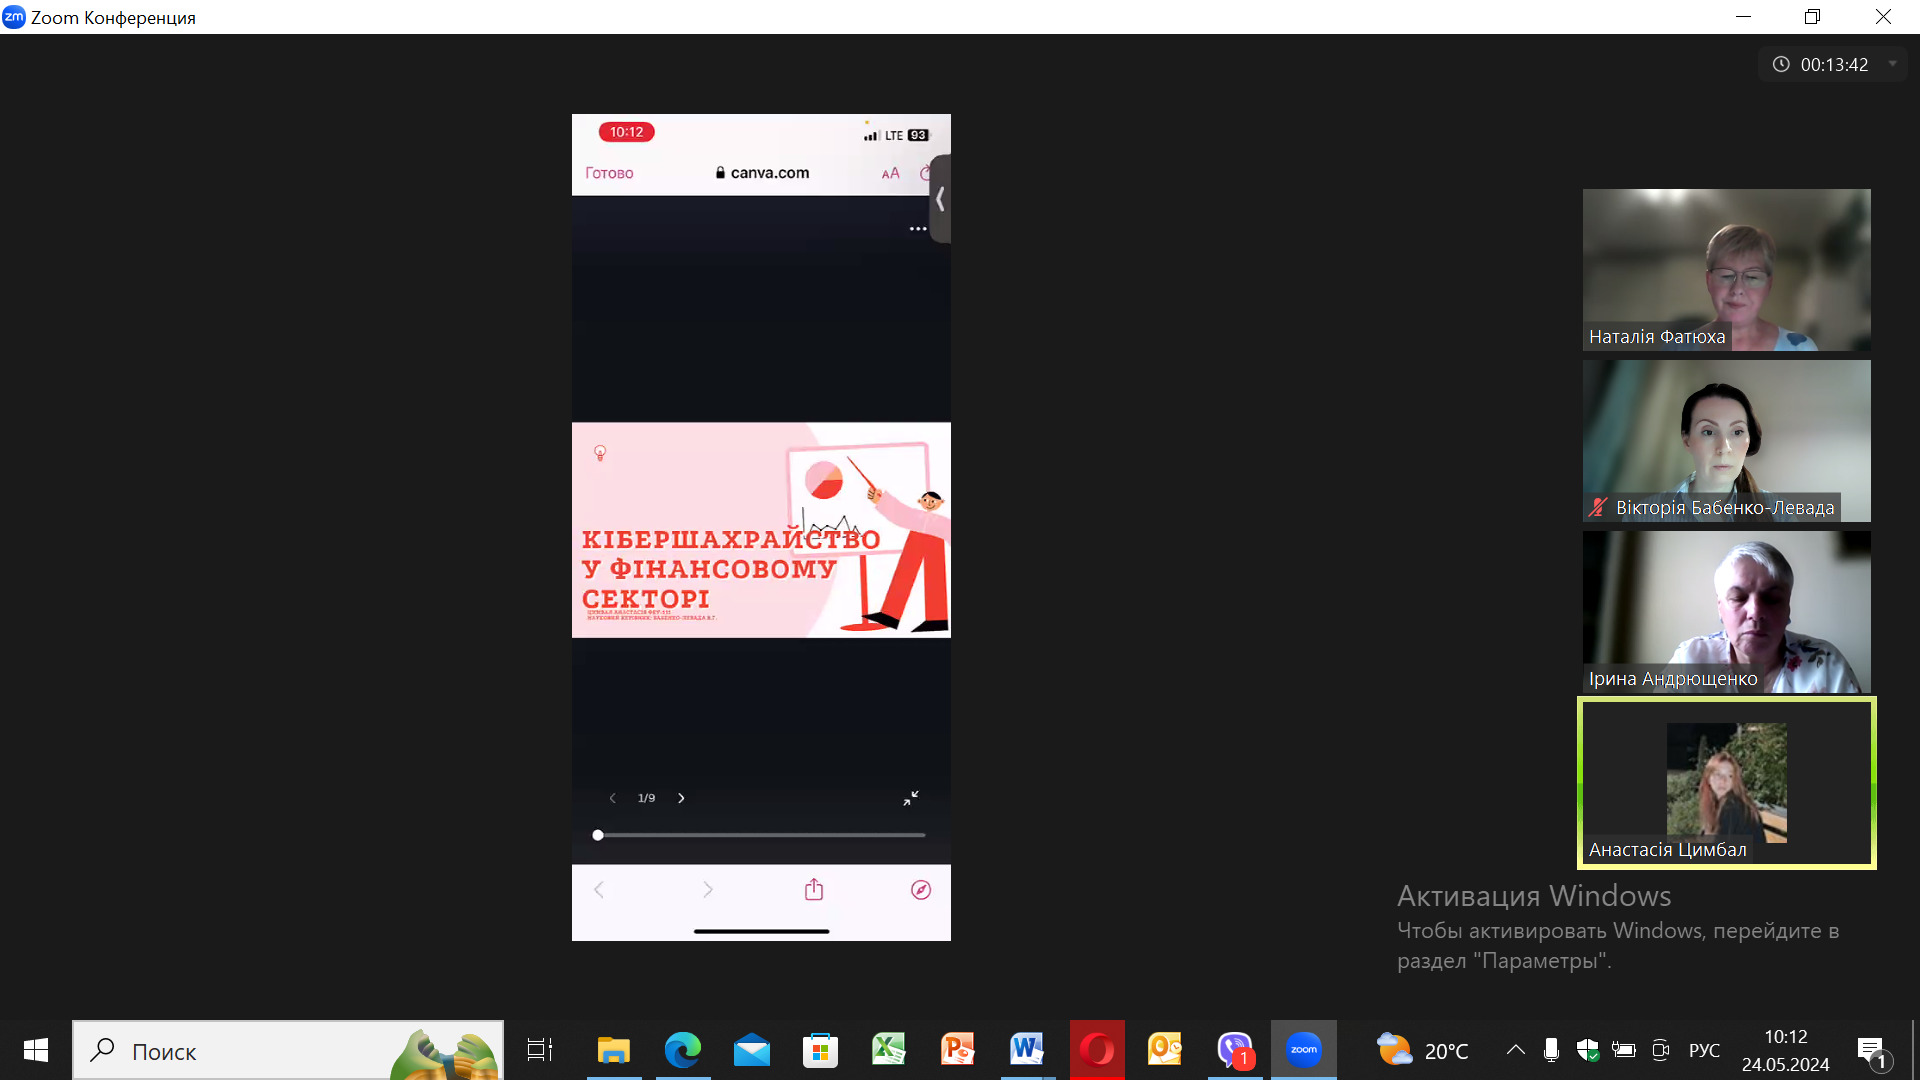Collapse the side panel arrow handle
Image resolution: width=1920 pixels, height=1080 pixels.
coord(940,200)
